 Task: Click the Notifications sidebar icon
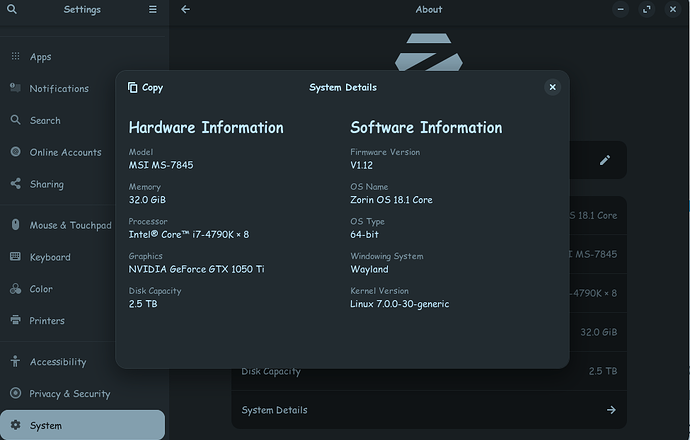point(15,88)
